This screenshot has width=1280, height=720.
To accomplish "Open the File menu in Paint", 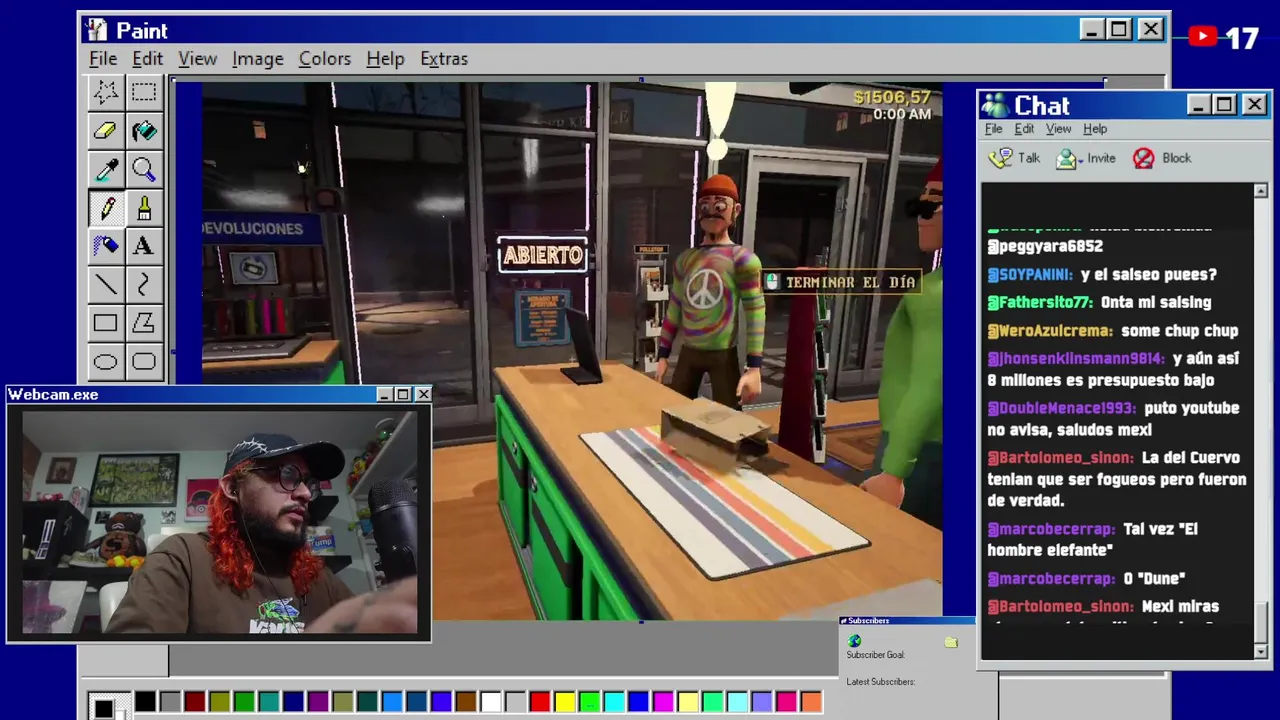I will coord(103,59).
